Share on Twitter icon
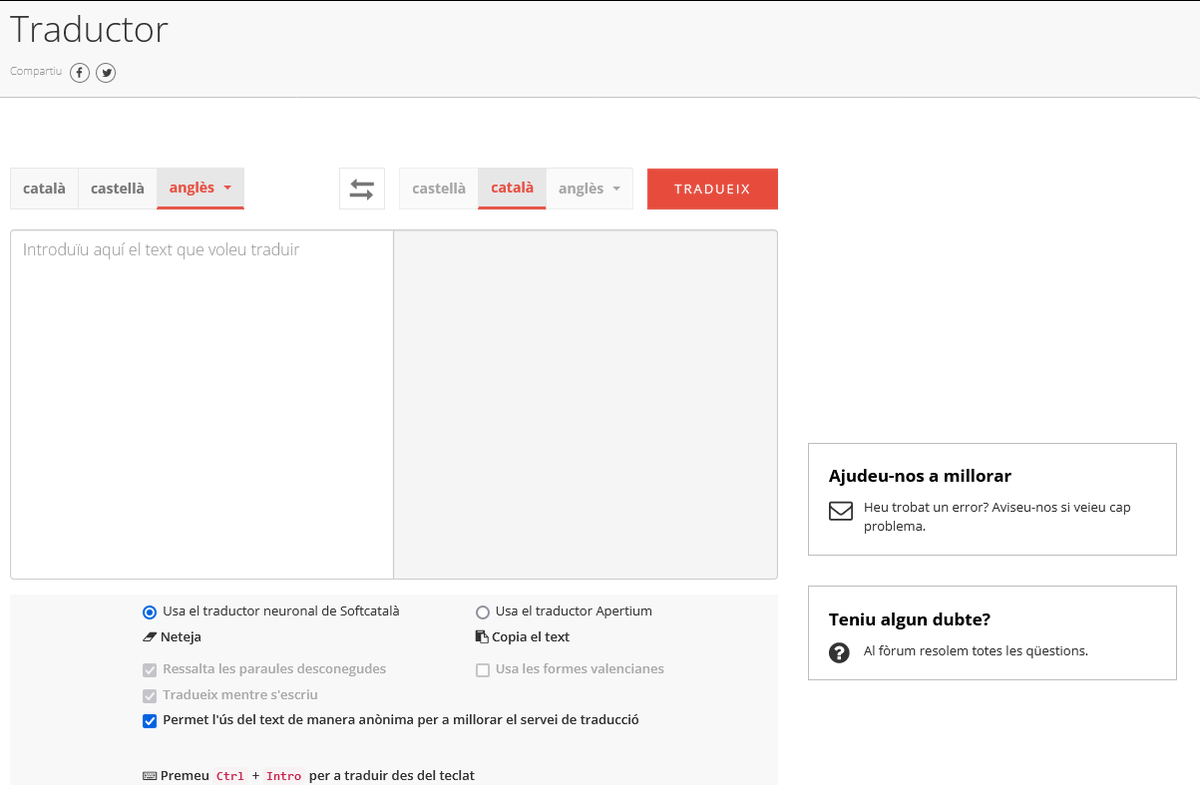Viewport: 1200px width, 809px height. 106,73
